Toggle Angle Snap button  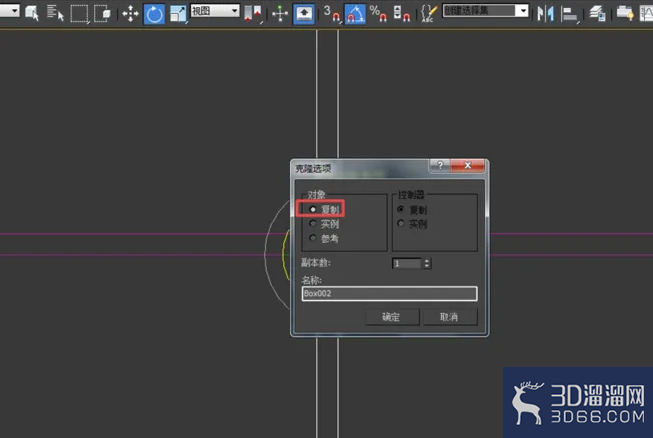click(355, 14)
